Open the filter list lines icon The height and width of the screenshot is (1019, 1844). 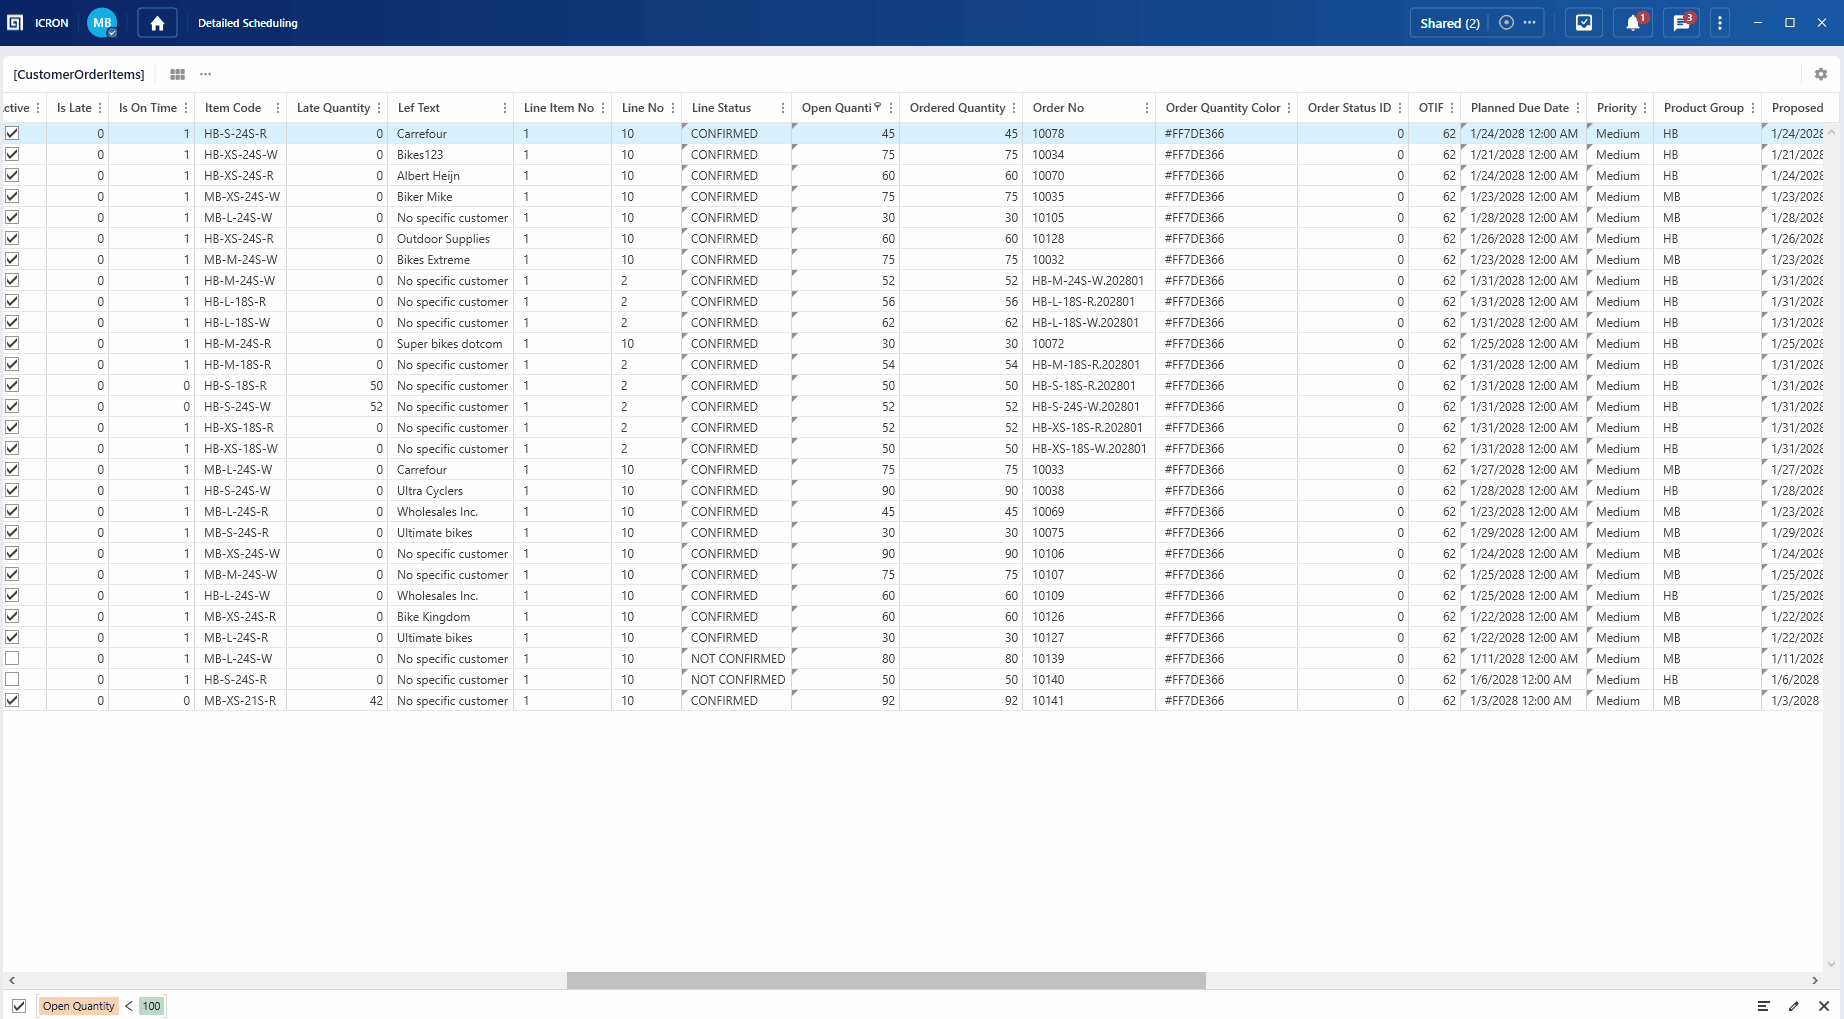1763,1006
